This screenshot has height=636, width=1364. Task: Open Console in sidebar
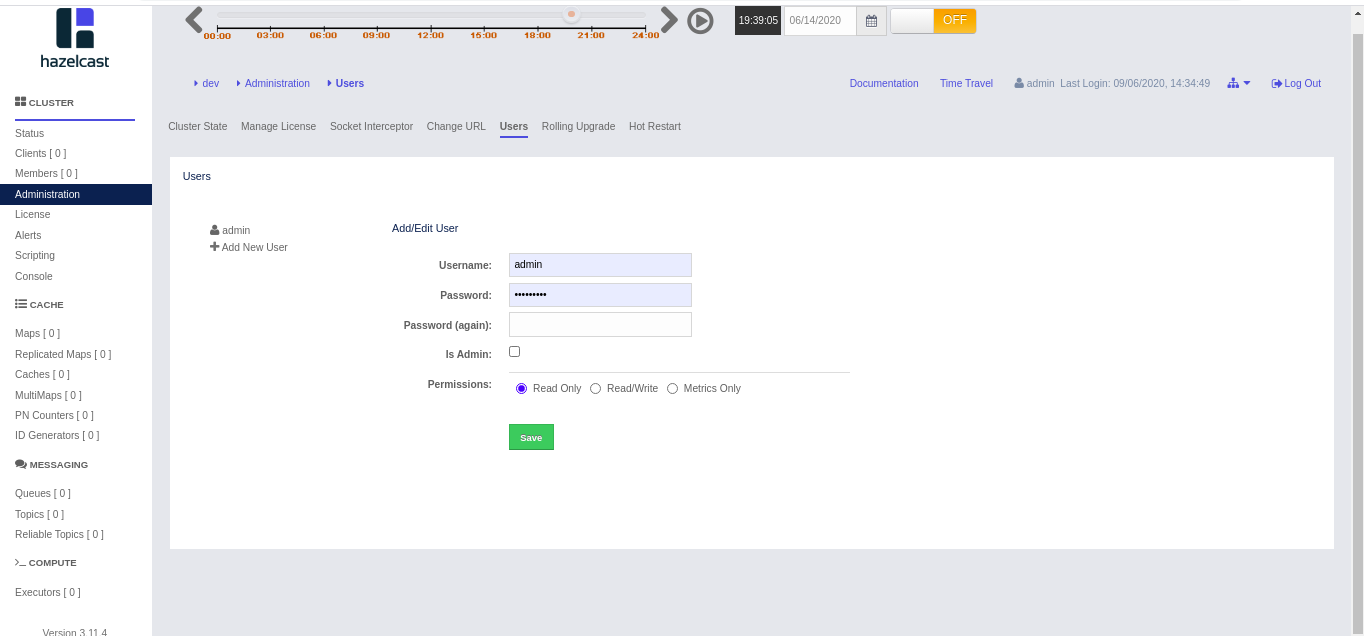(x=34, y=276)
